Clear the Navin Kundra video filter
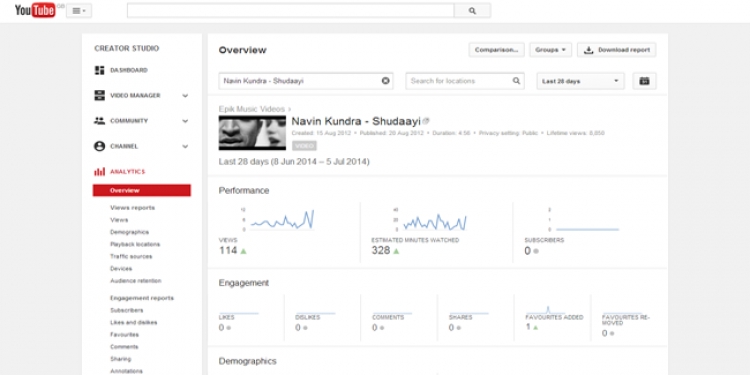750x375 pixels. click(386, 81)
